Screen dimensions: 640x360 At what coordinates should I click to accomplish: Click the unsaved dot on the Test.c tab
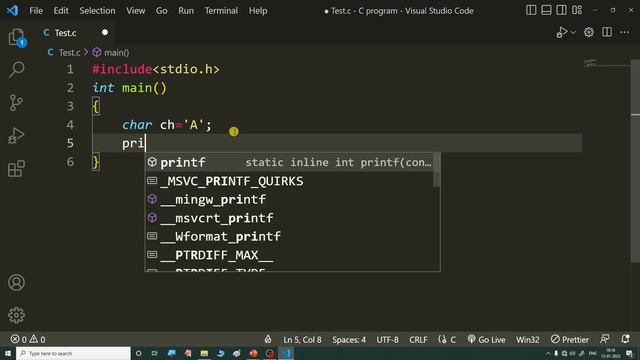point(105,33)
